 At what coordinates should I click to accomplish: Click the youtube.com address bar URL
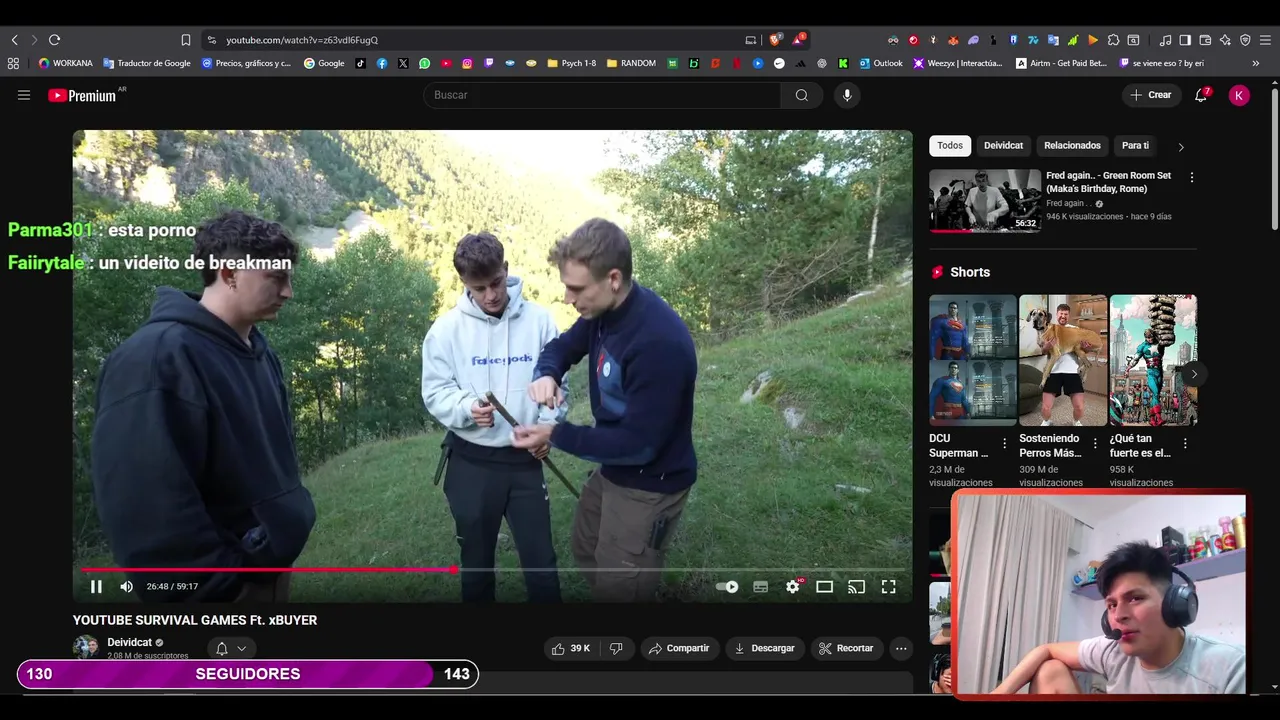(x=302, y=40)
